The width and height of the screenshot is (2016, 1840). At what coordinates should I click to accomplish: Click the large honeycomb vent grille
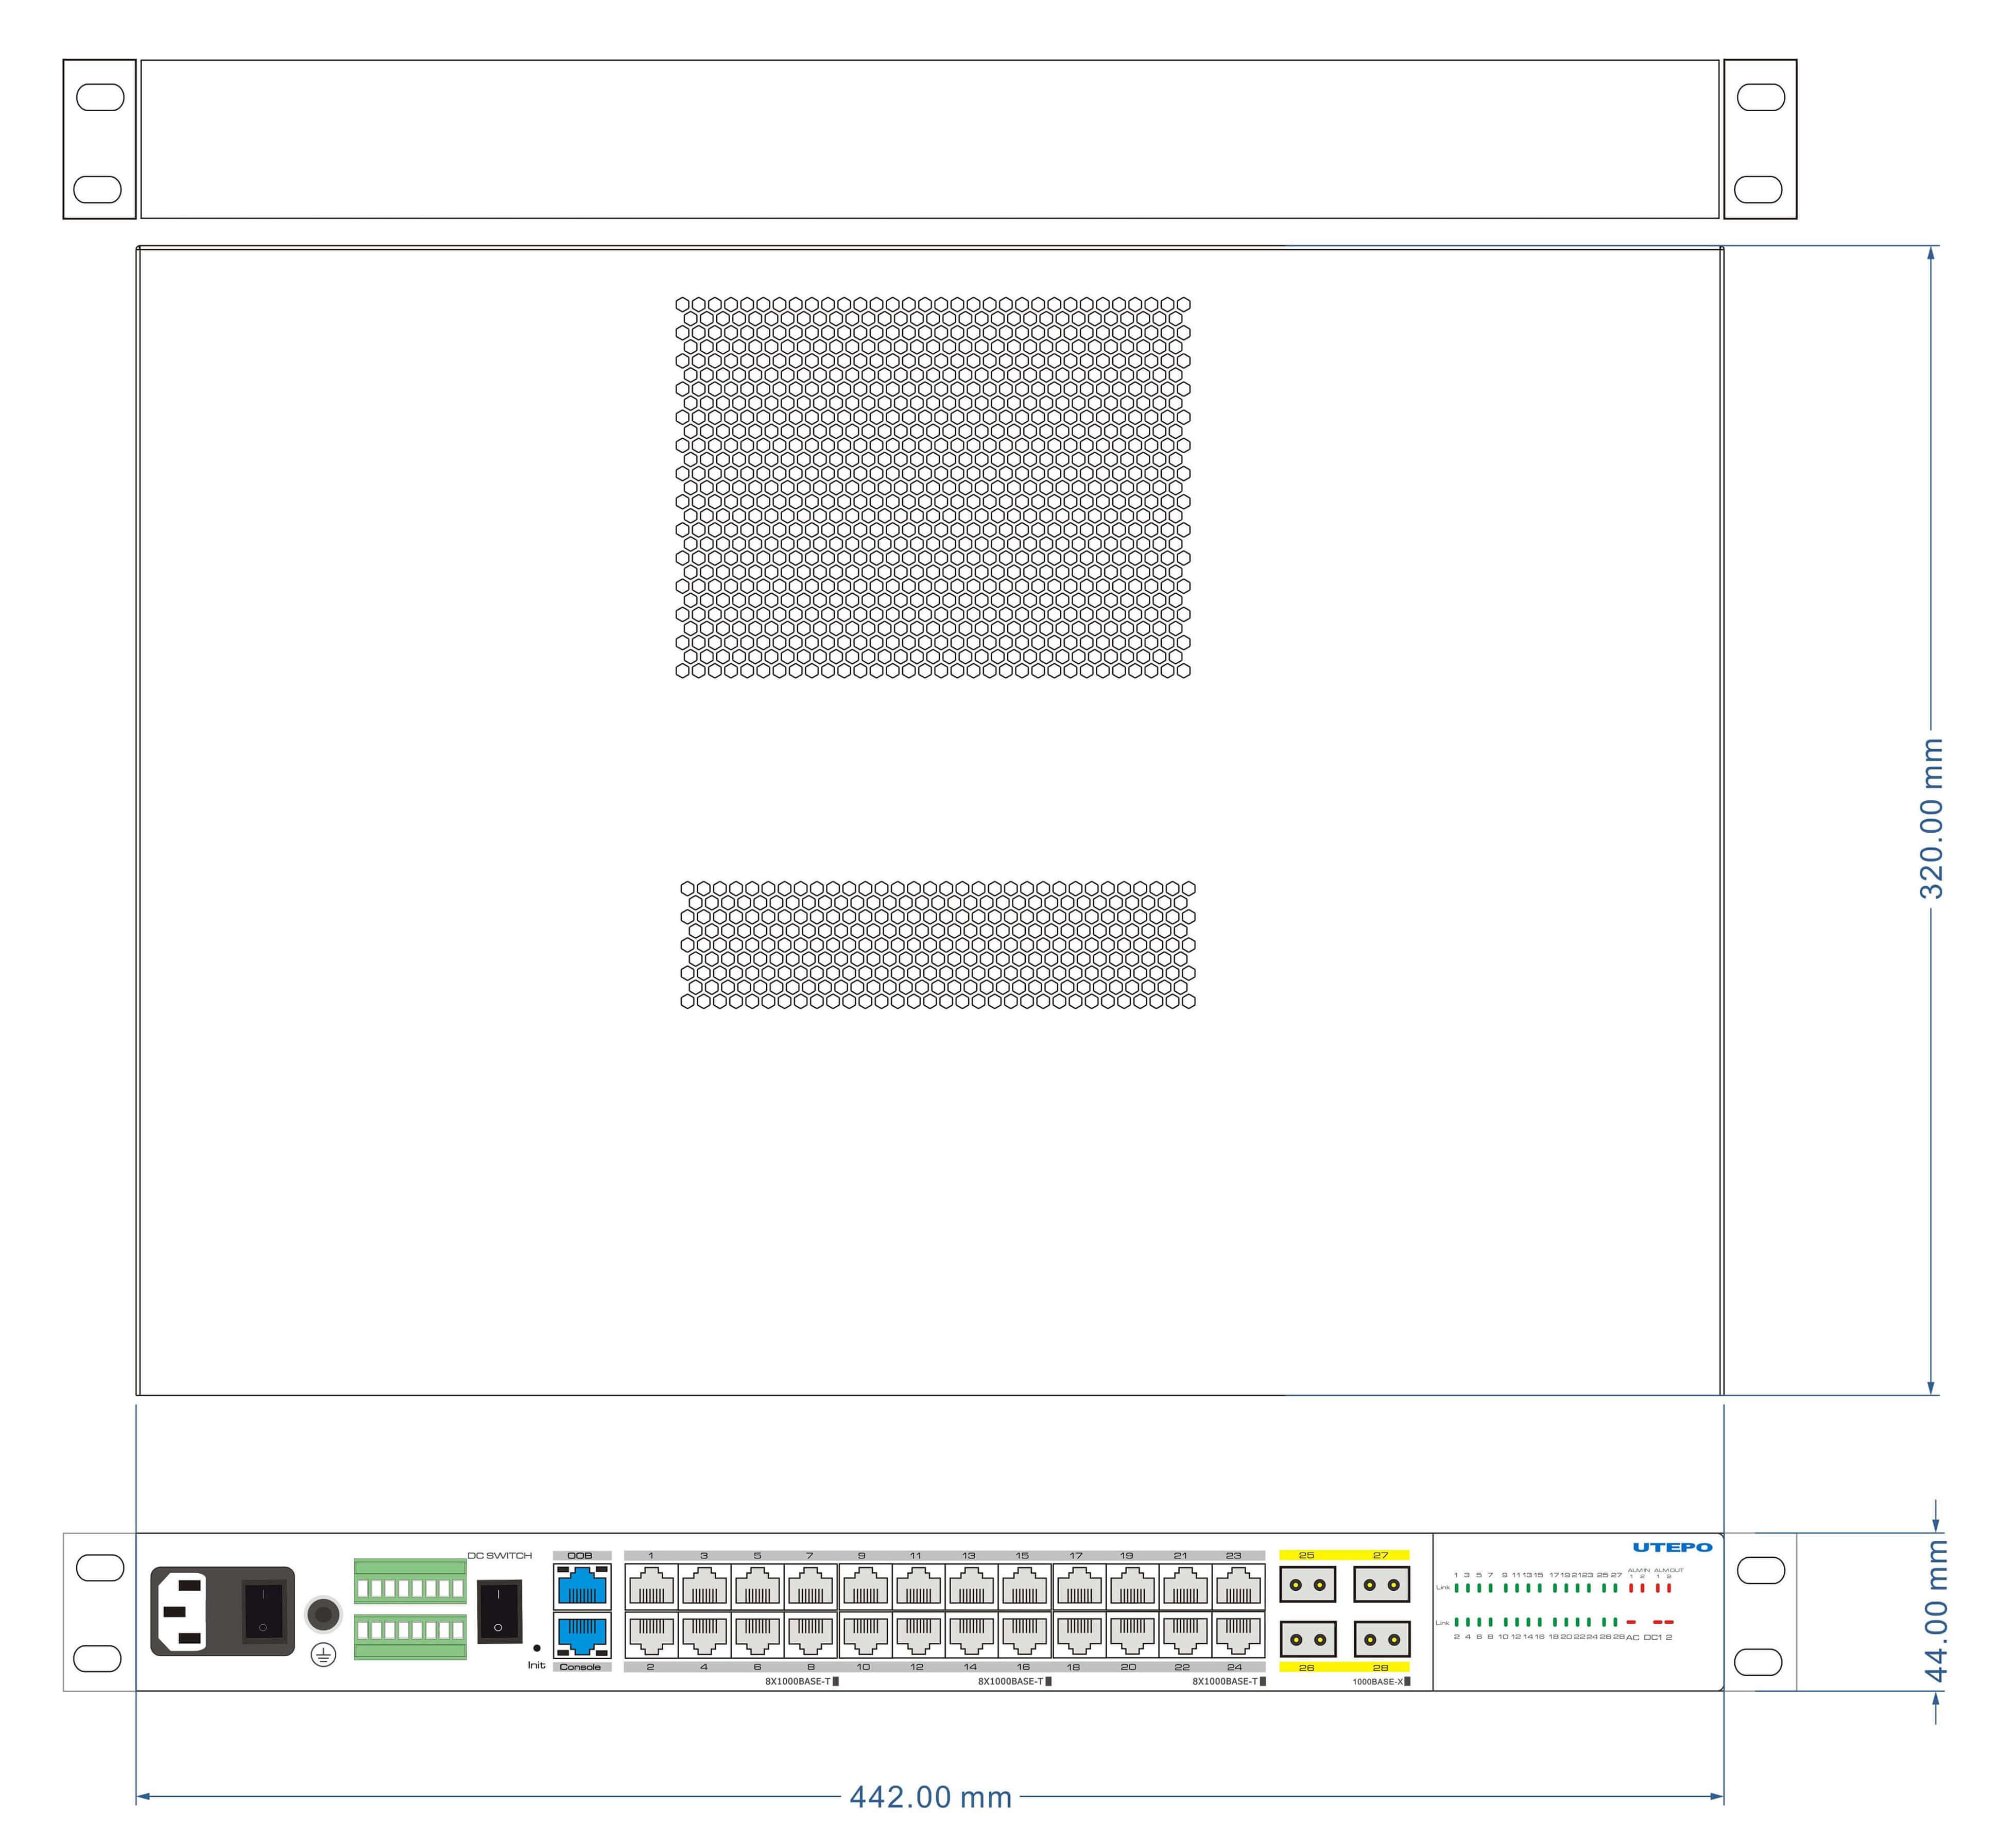pos(933,487)
